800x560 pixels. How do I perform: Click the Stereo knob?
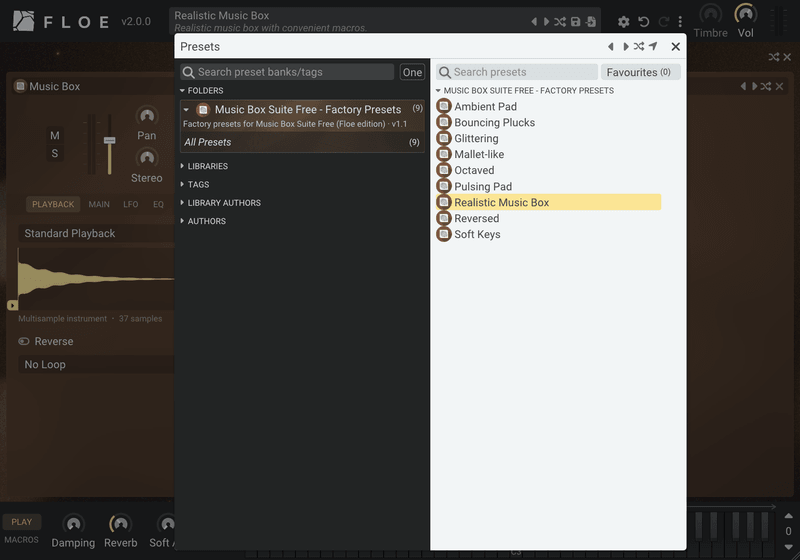(147, 158)
